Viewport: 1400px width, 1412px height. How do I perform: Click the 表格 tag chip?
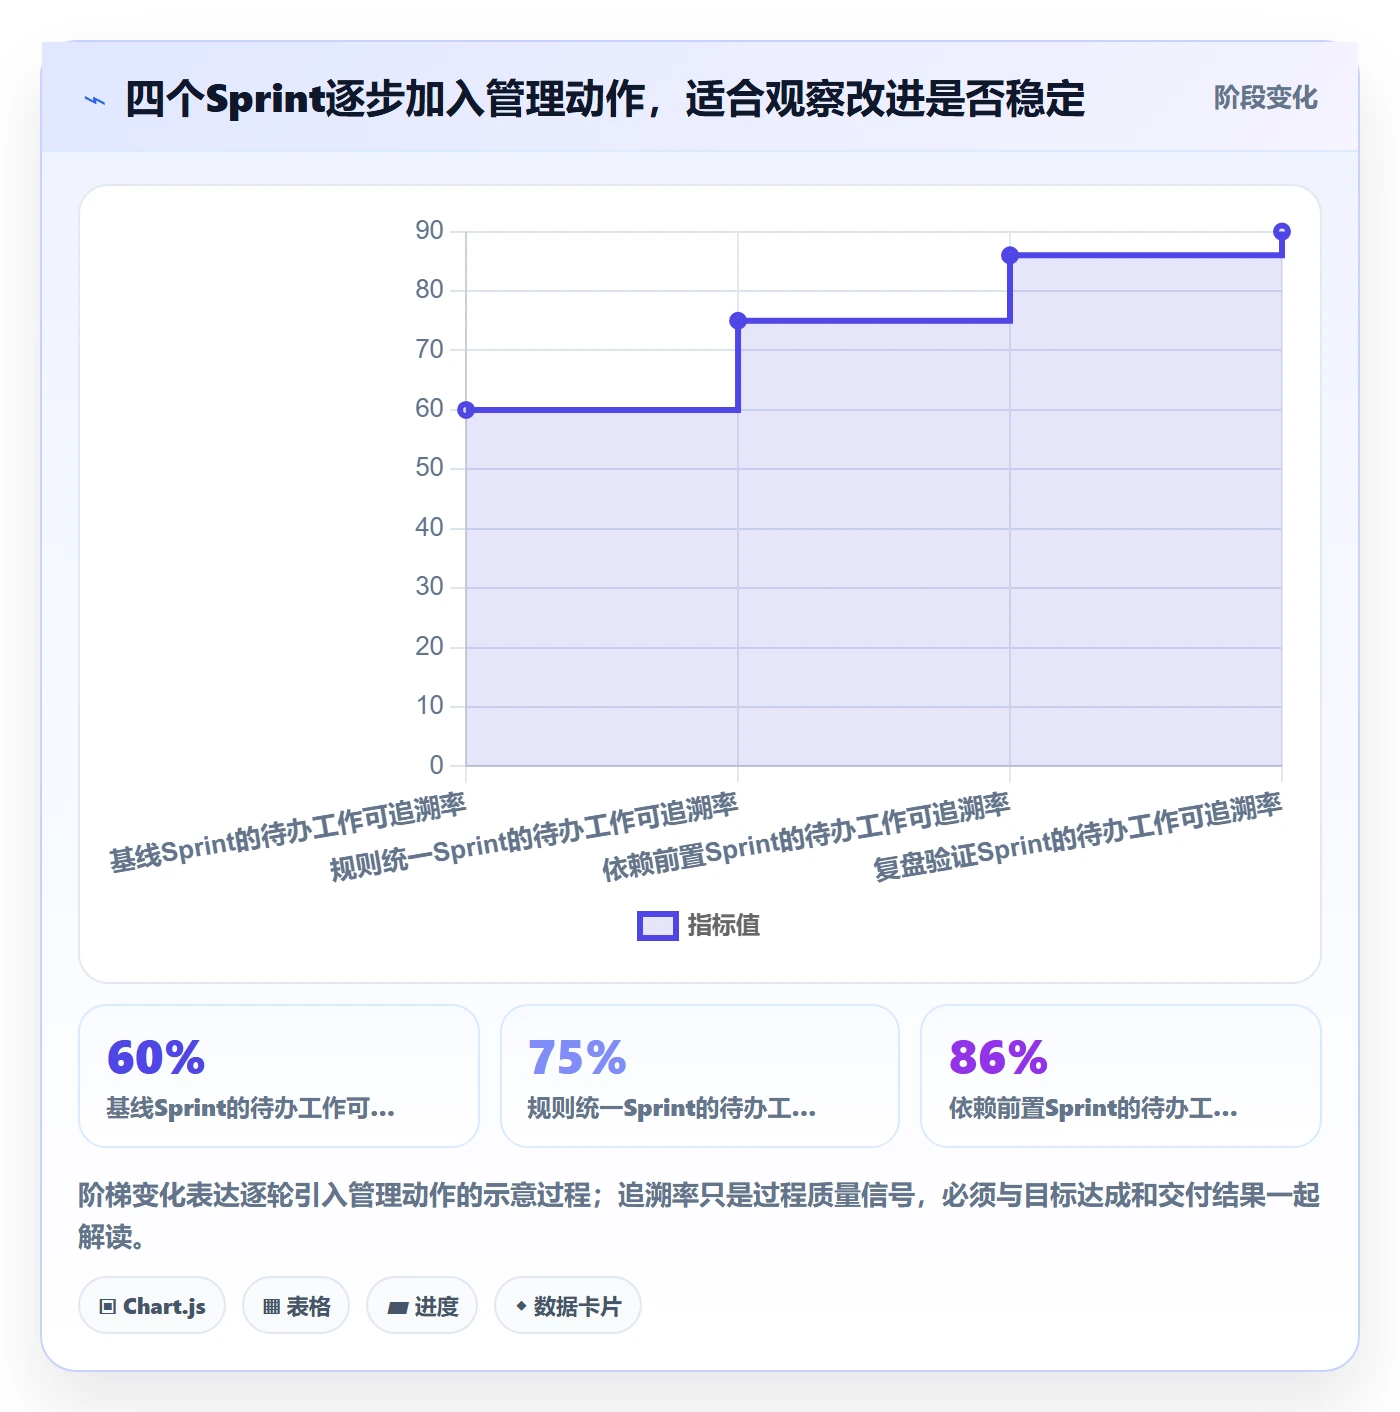[x=296, y=1306]
